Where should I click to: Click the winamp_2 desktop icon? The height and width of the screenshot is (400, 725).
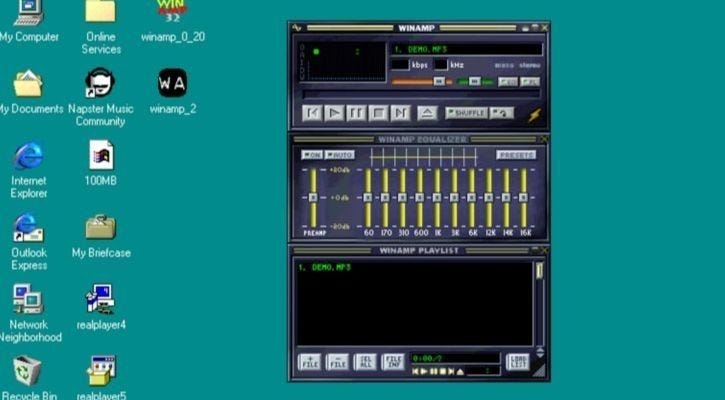click(172, 83)
